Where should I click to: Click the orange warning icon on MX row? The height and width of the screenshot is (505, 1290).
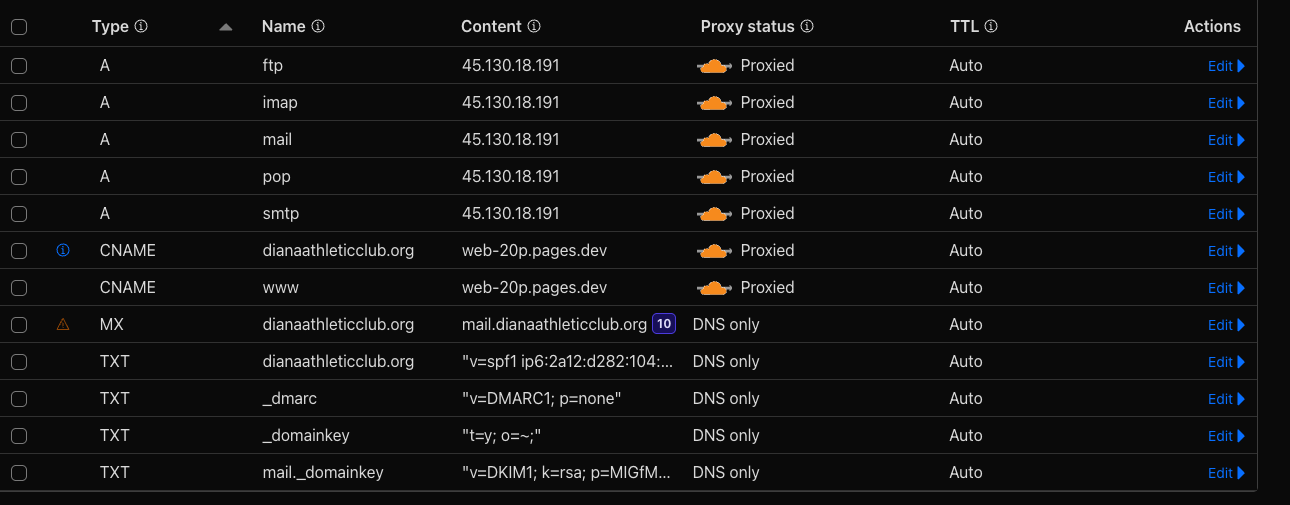[x=63, y=324]
